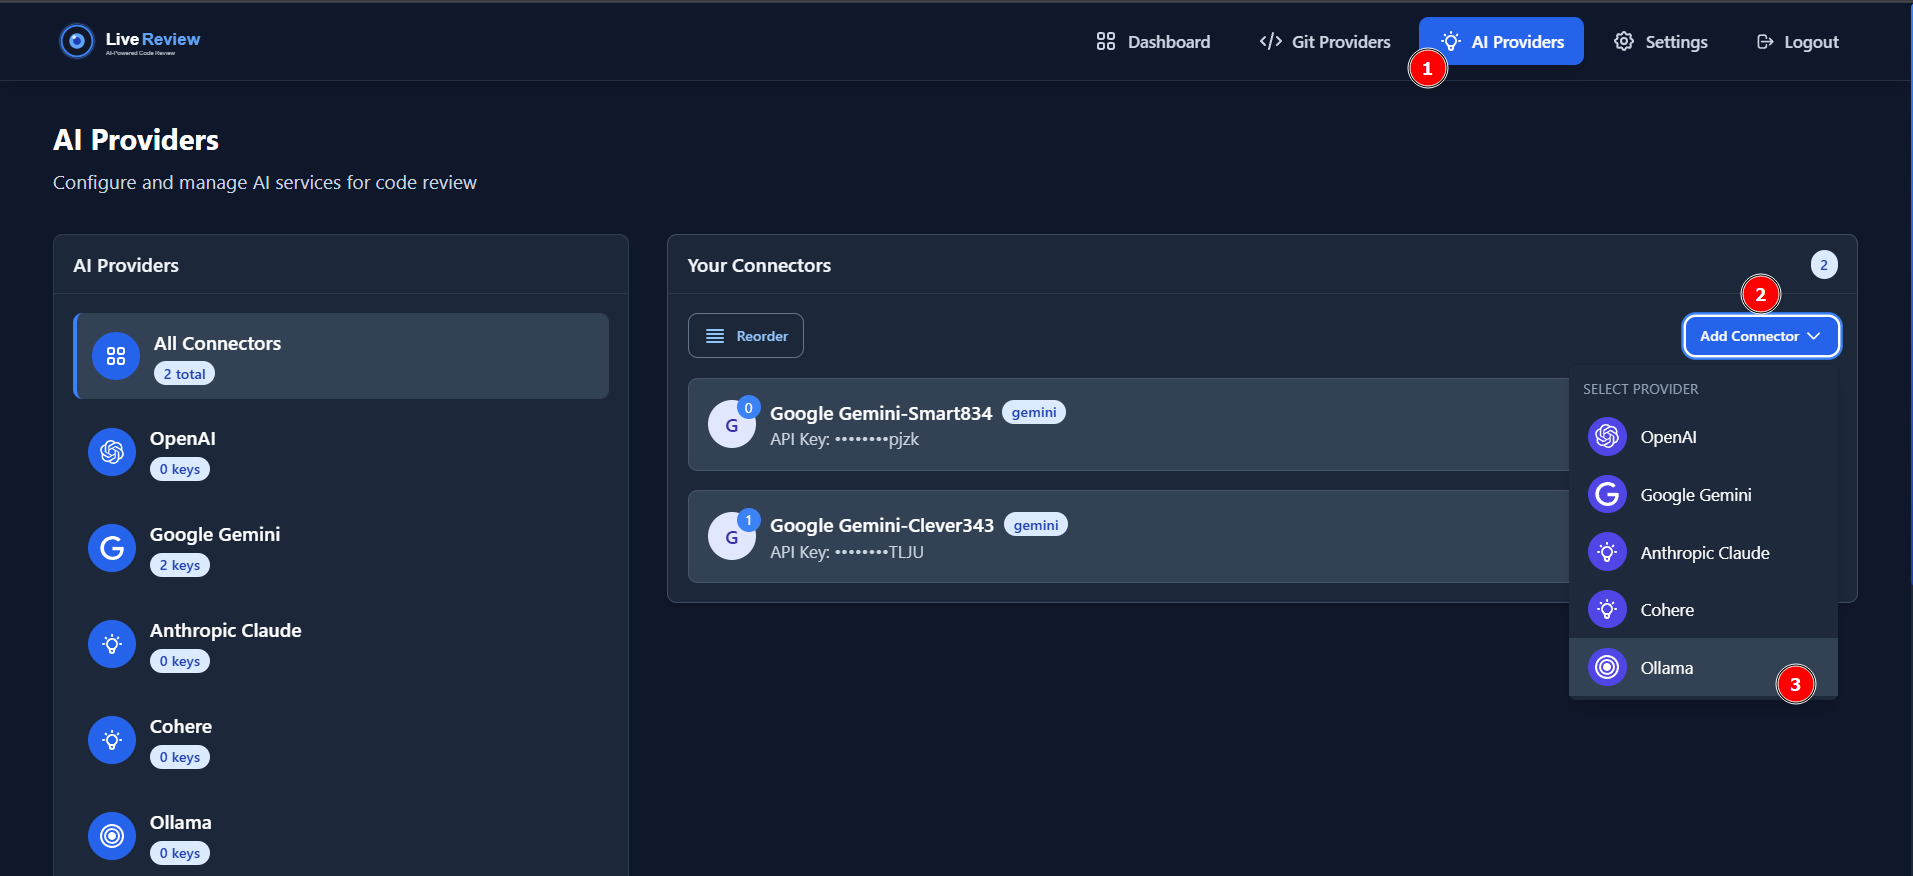1913x876 pixels.
Task: Click the Gemini-Smart834 connector avatar
Action: coord(731,425)
